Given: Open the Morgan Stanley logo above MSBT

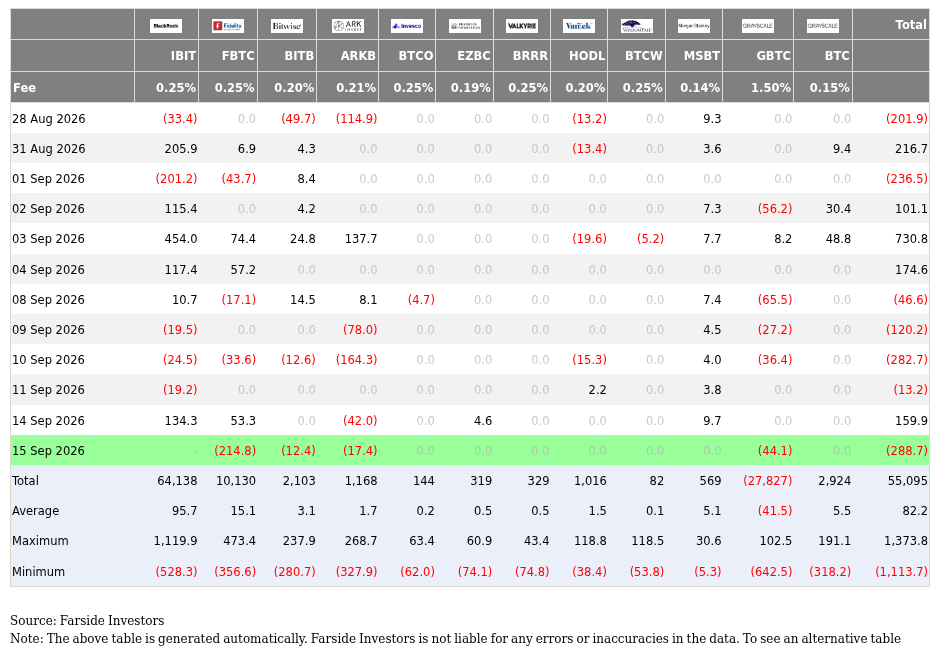Looking at the screenshot, I should tap(694, 26).
